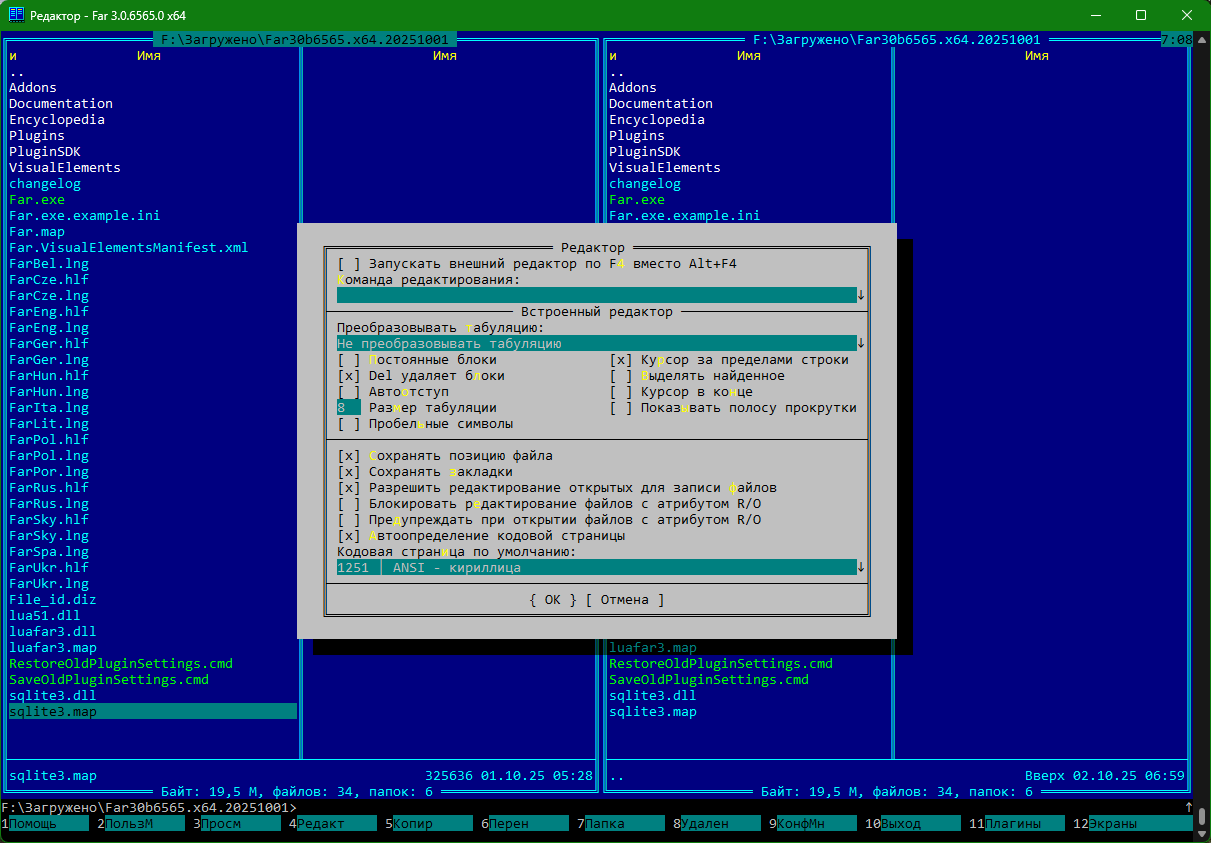Expand the 'Не преобразовывать табуляцию' dropdown
Image resolution: width=1211 pixels, height=843 pixels.
(861, 343)
